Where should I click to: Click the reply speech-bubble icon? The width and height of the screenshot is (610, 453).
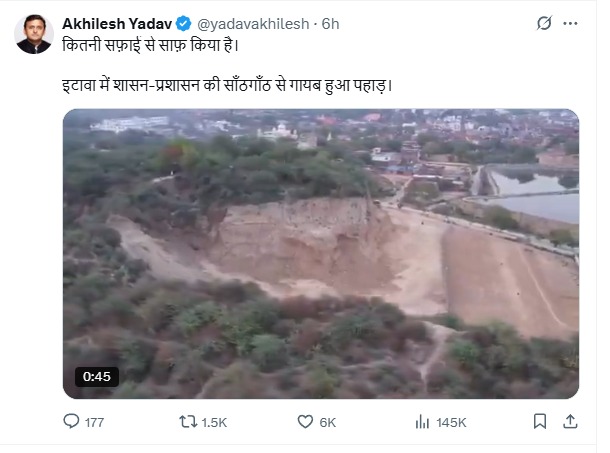[71, 422]
